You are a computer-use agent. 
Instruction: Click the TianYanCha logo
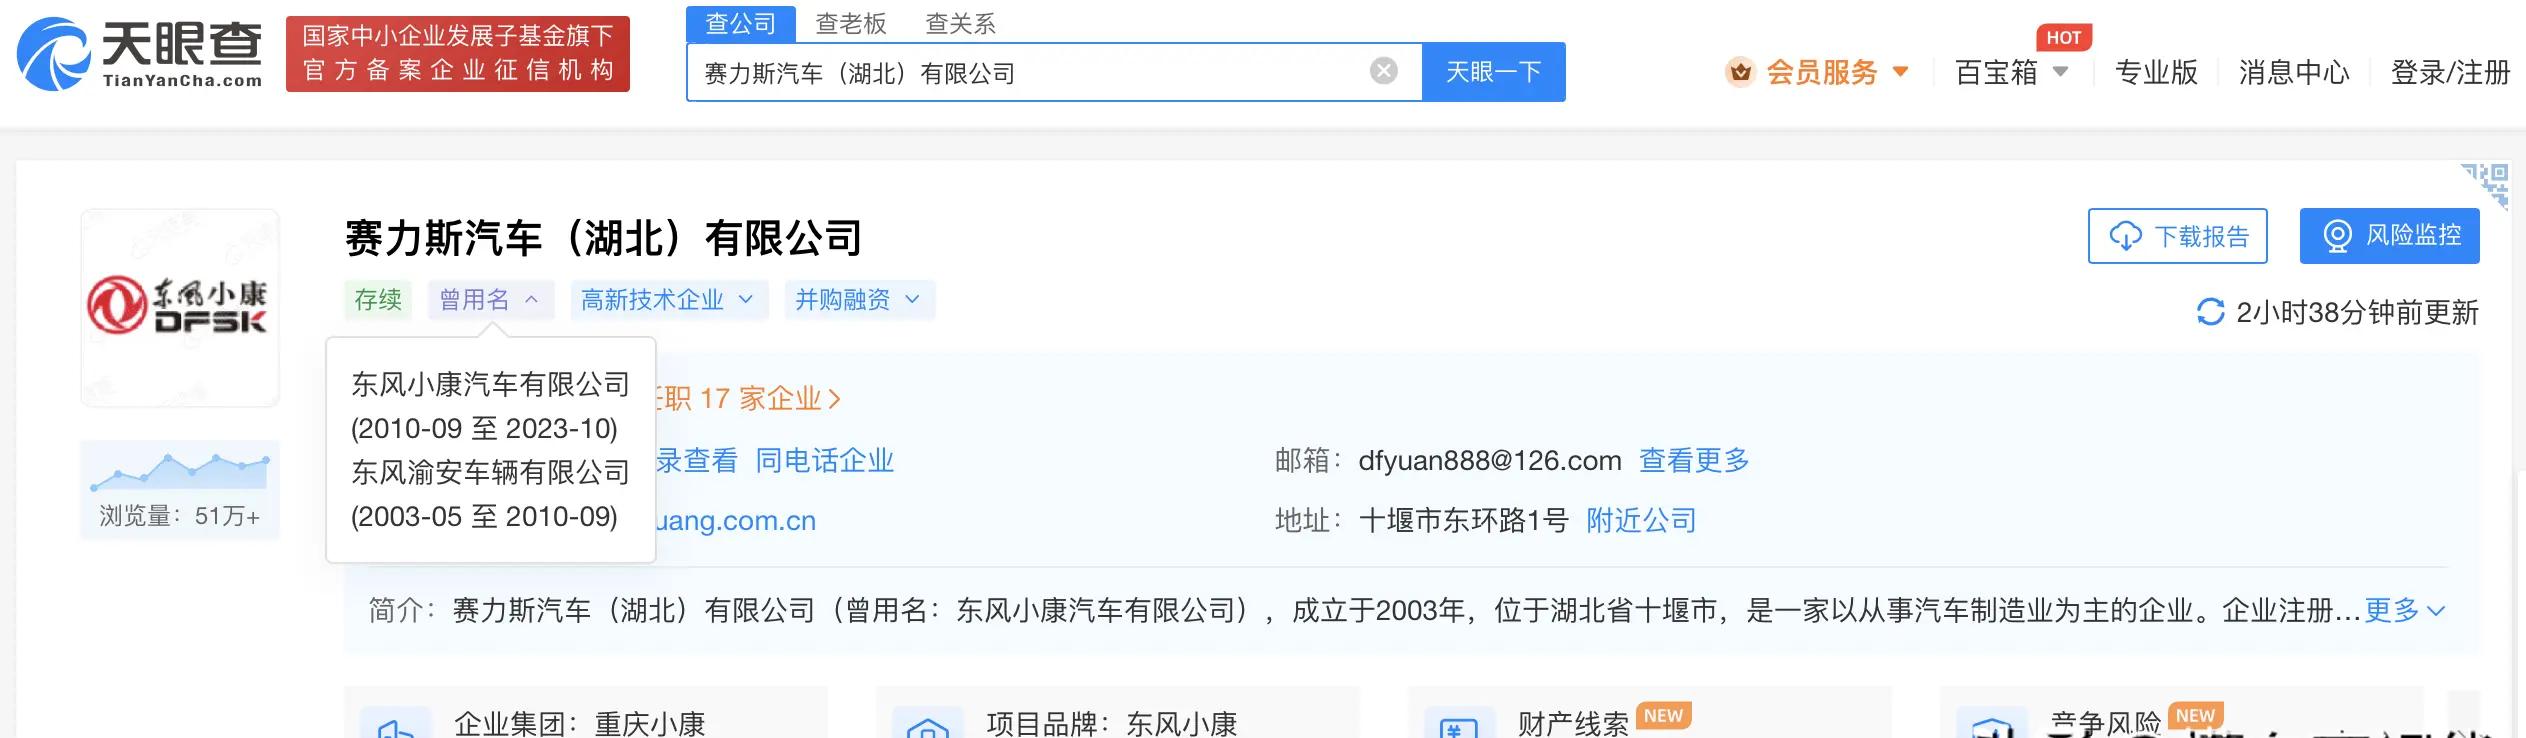[x=140, y=53]
